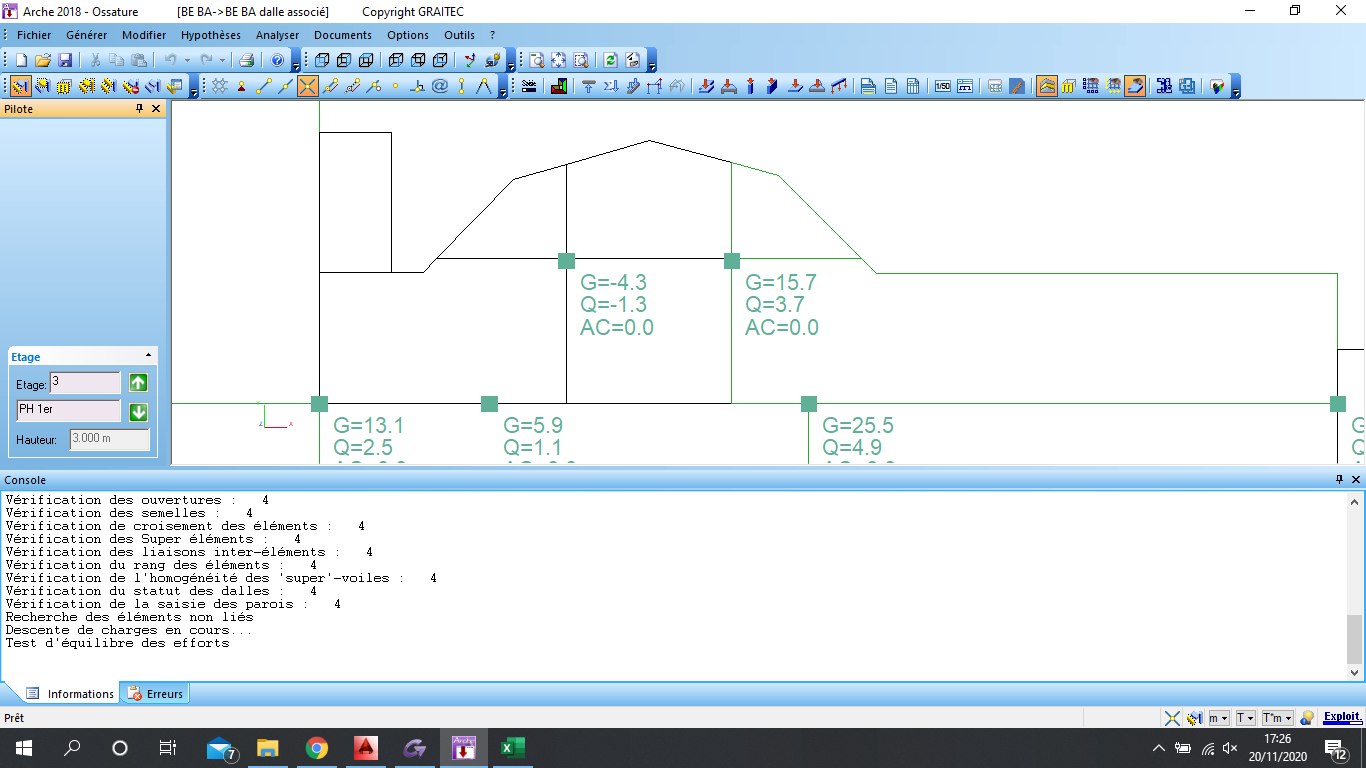Image resolution: width=1366 pixels, height=768 pixels.
Task: Click the color palette icon at toolbar end
Action: point(1217,86)
